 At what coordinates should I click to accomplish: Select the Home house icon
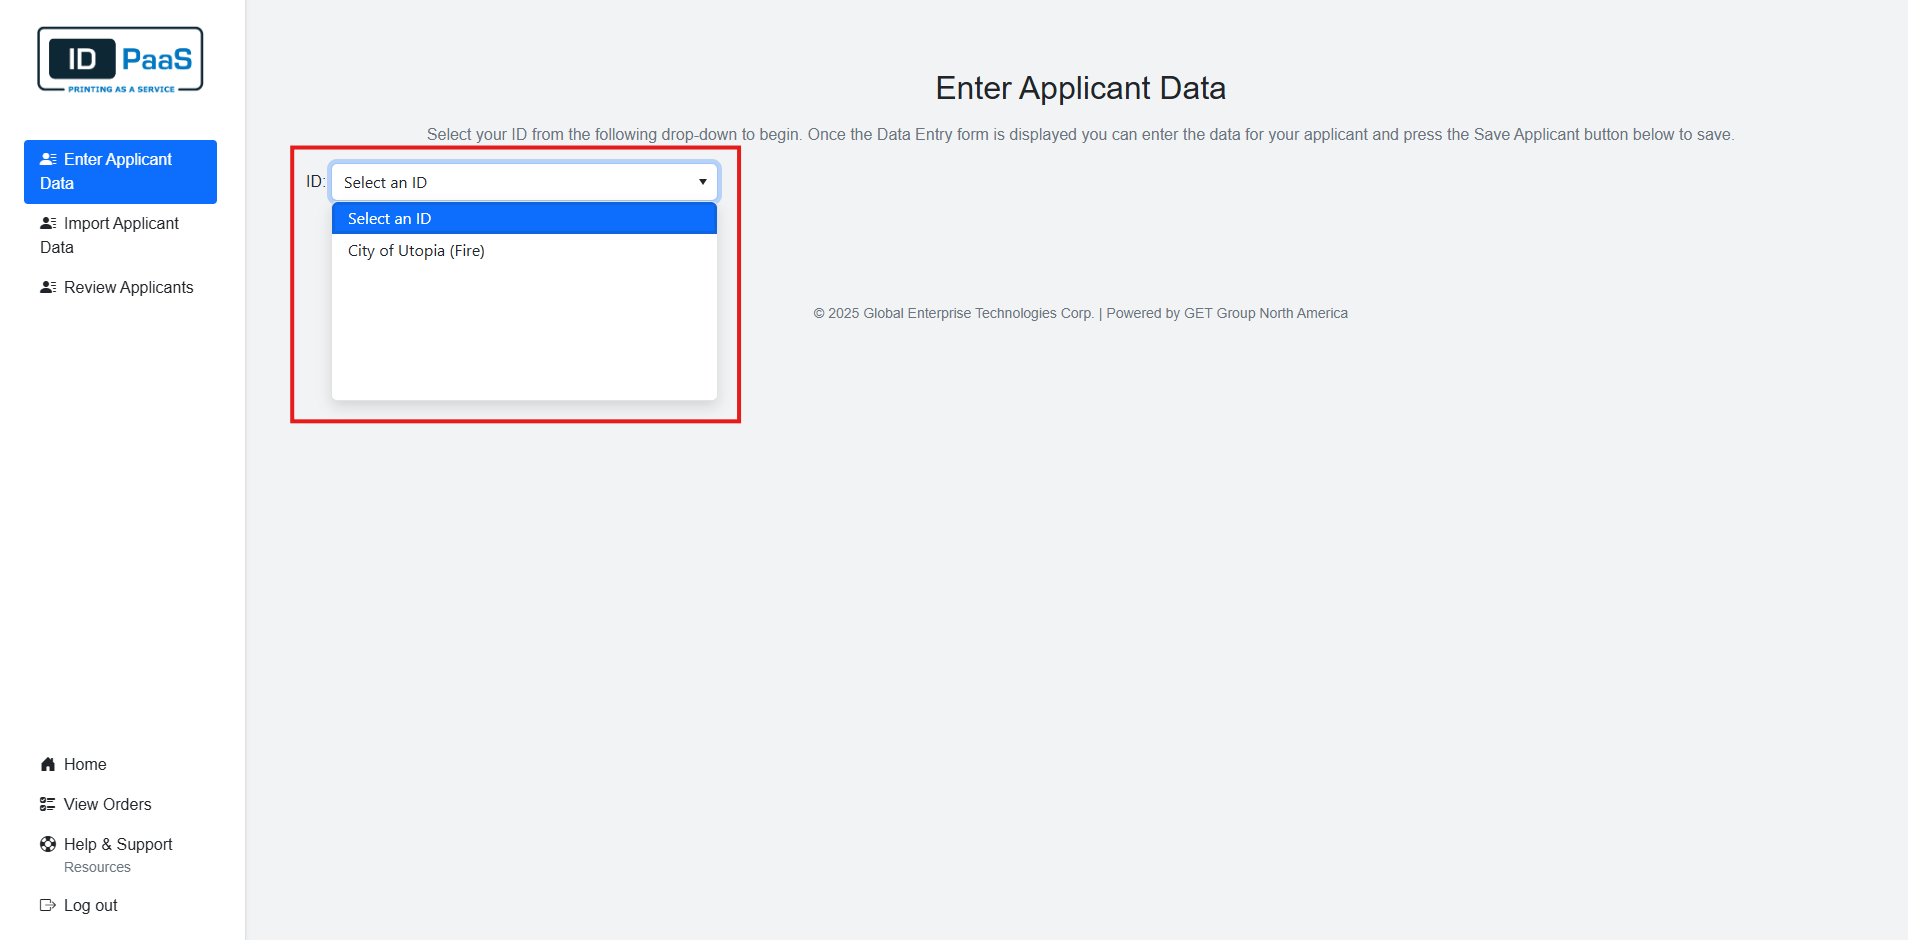(x=47, y=764)
